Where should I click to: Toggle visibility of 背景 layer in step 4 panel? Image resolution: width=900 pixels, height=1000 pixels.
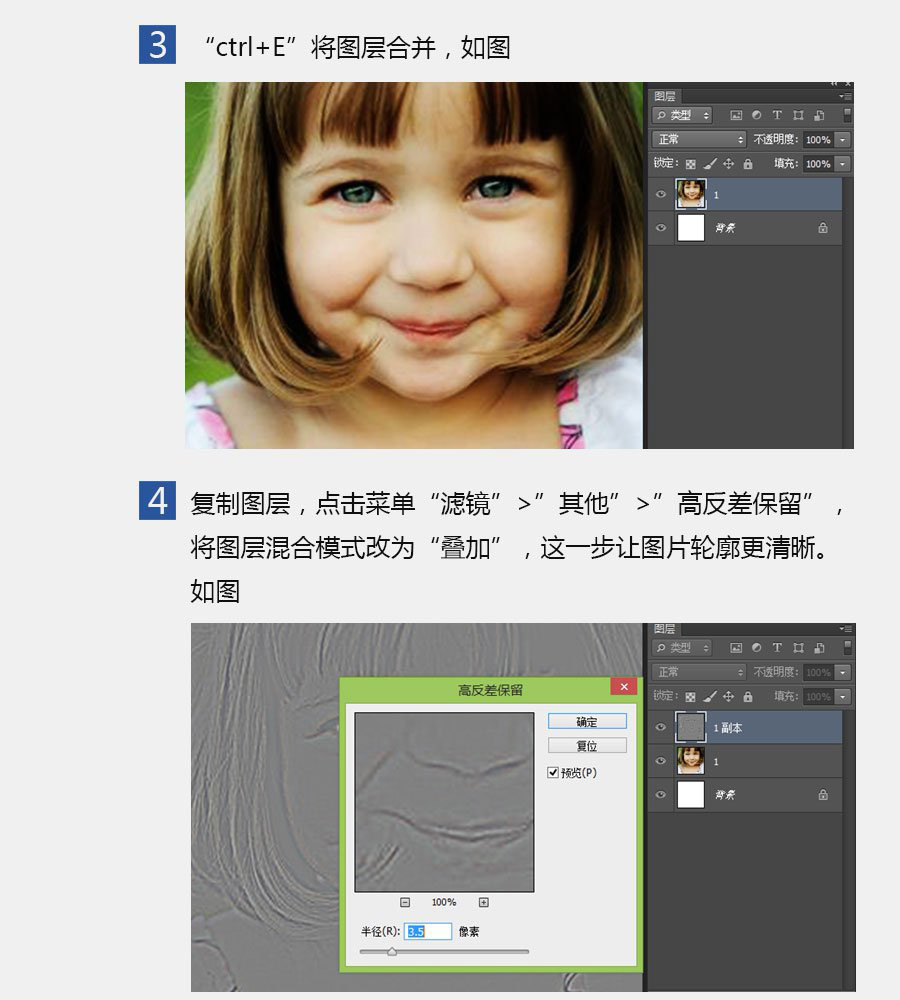point(661,795)
